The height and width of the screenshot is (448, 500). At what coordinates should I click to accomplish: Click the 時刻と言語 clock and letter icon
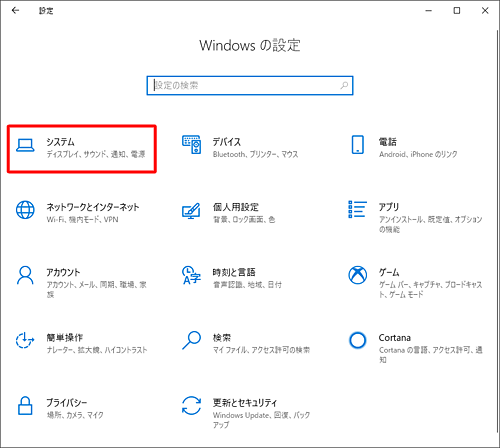[191, 275]
